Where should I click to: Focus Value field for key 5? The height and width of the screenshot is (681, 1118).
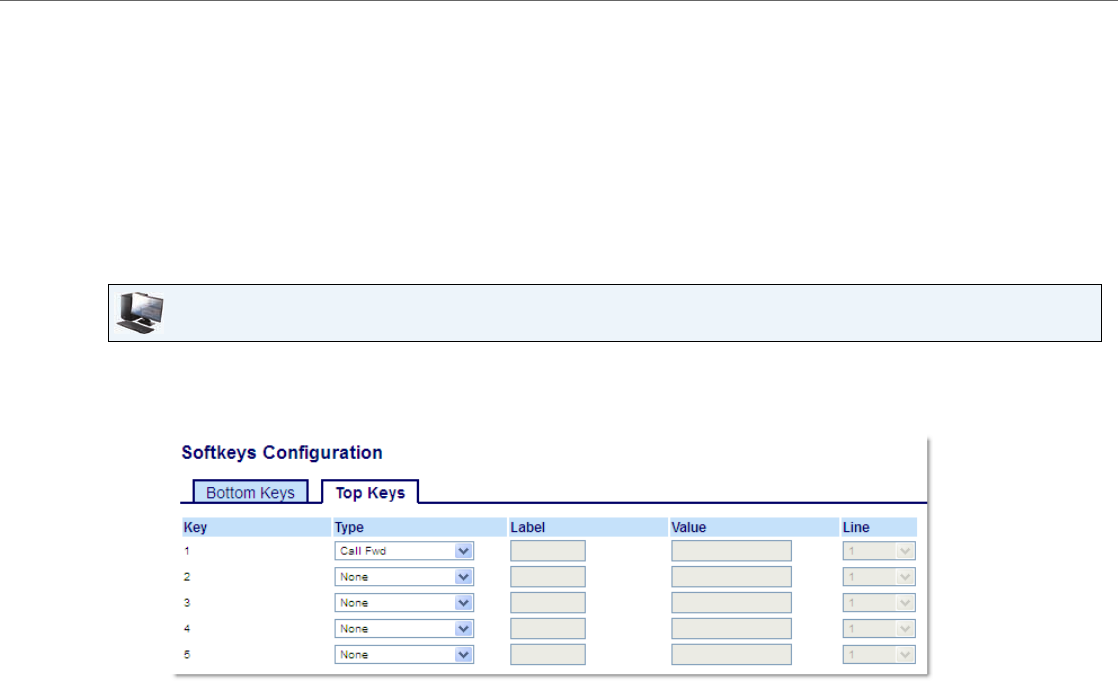tap(731, 655)
